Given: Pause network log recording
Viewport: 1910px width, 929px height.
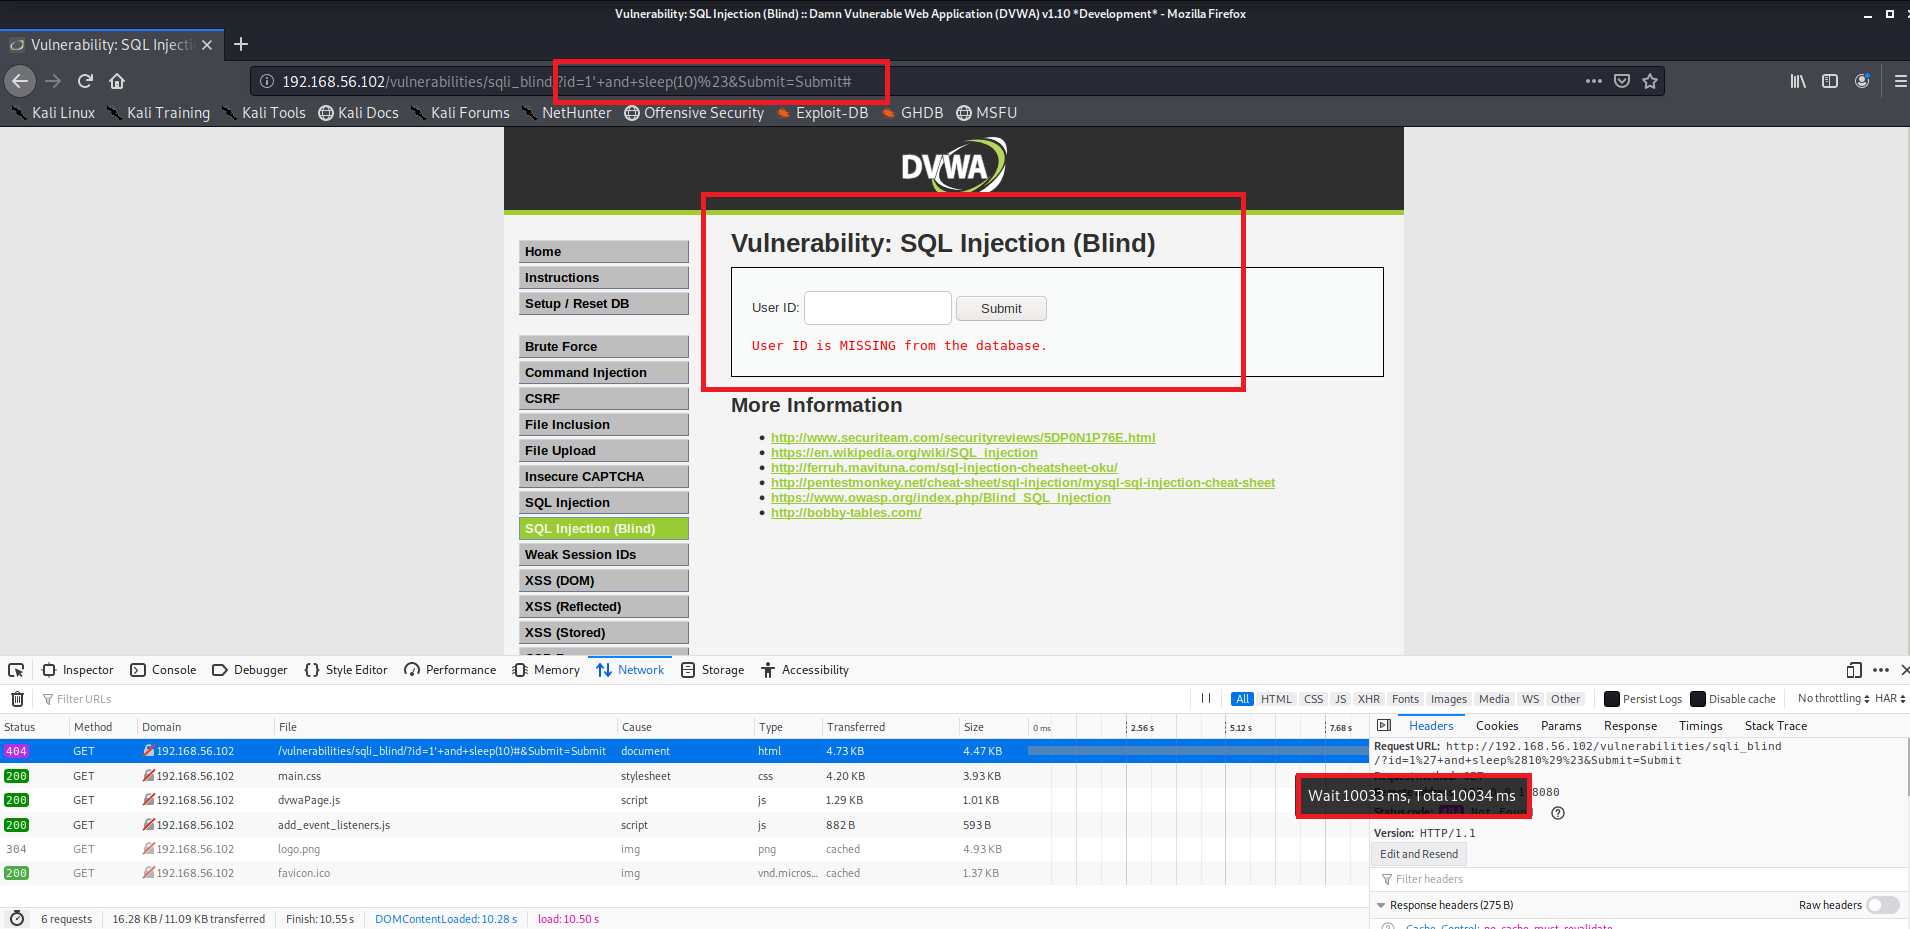Looking at the screenshot, I should (x=1206, y=699).
